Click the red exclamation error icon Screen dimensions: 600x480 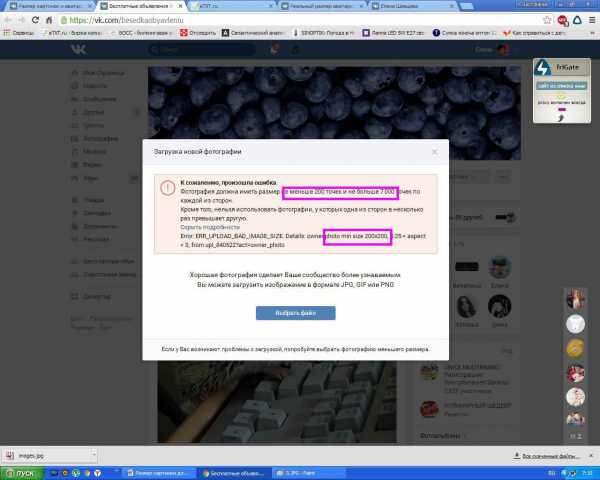pyautogui.click(x=168, y=188)
